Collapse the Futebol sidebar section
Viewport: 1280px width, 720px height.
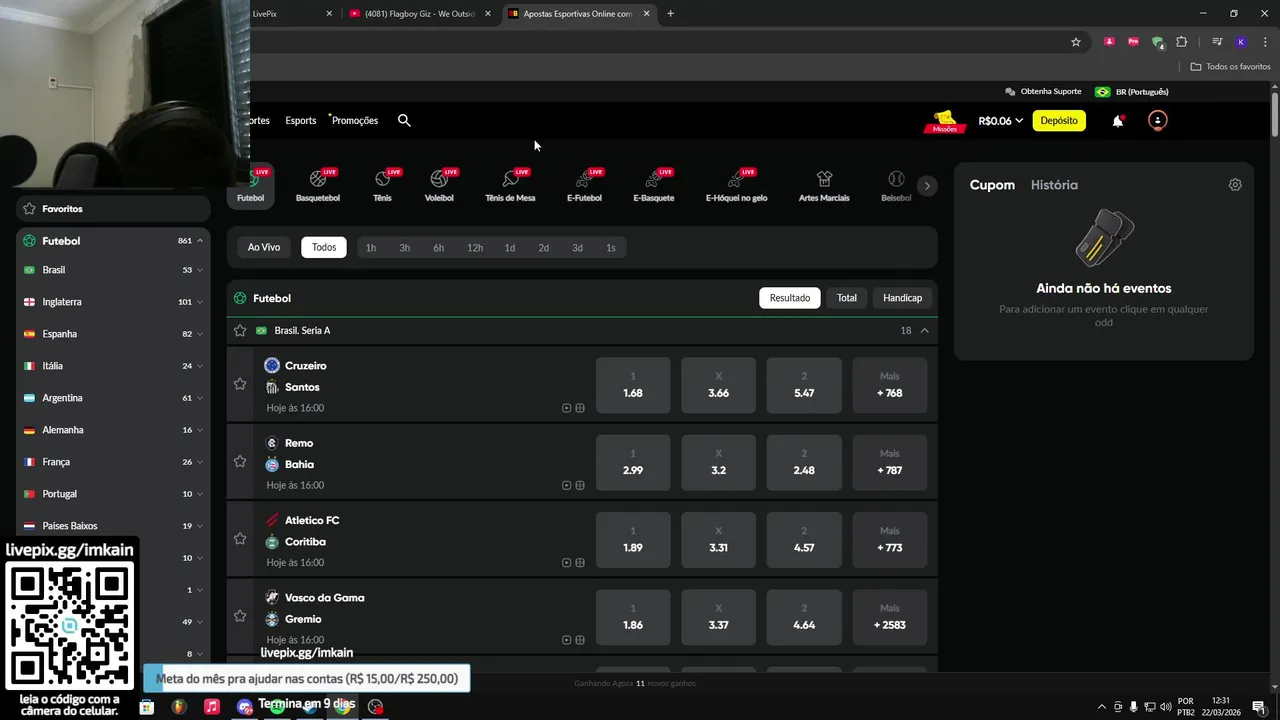pyautogui.click(x=200, y=241)
